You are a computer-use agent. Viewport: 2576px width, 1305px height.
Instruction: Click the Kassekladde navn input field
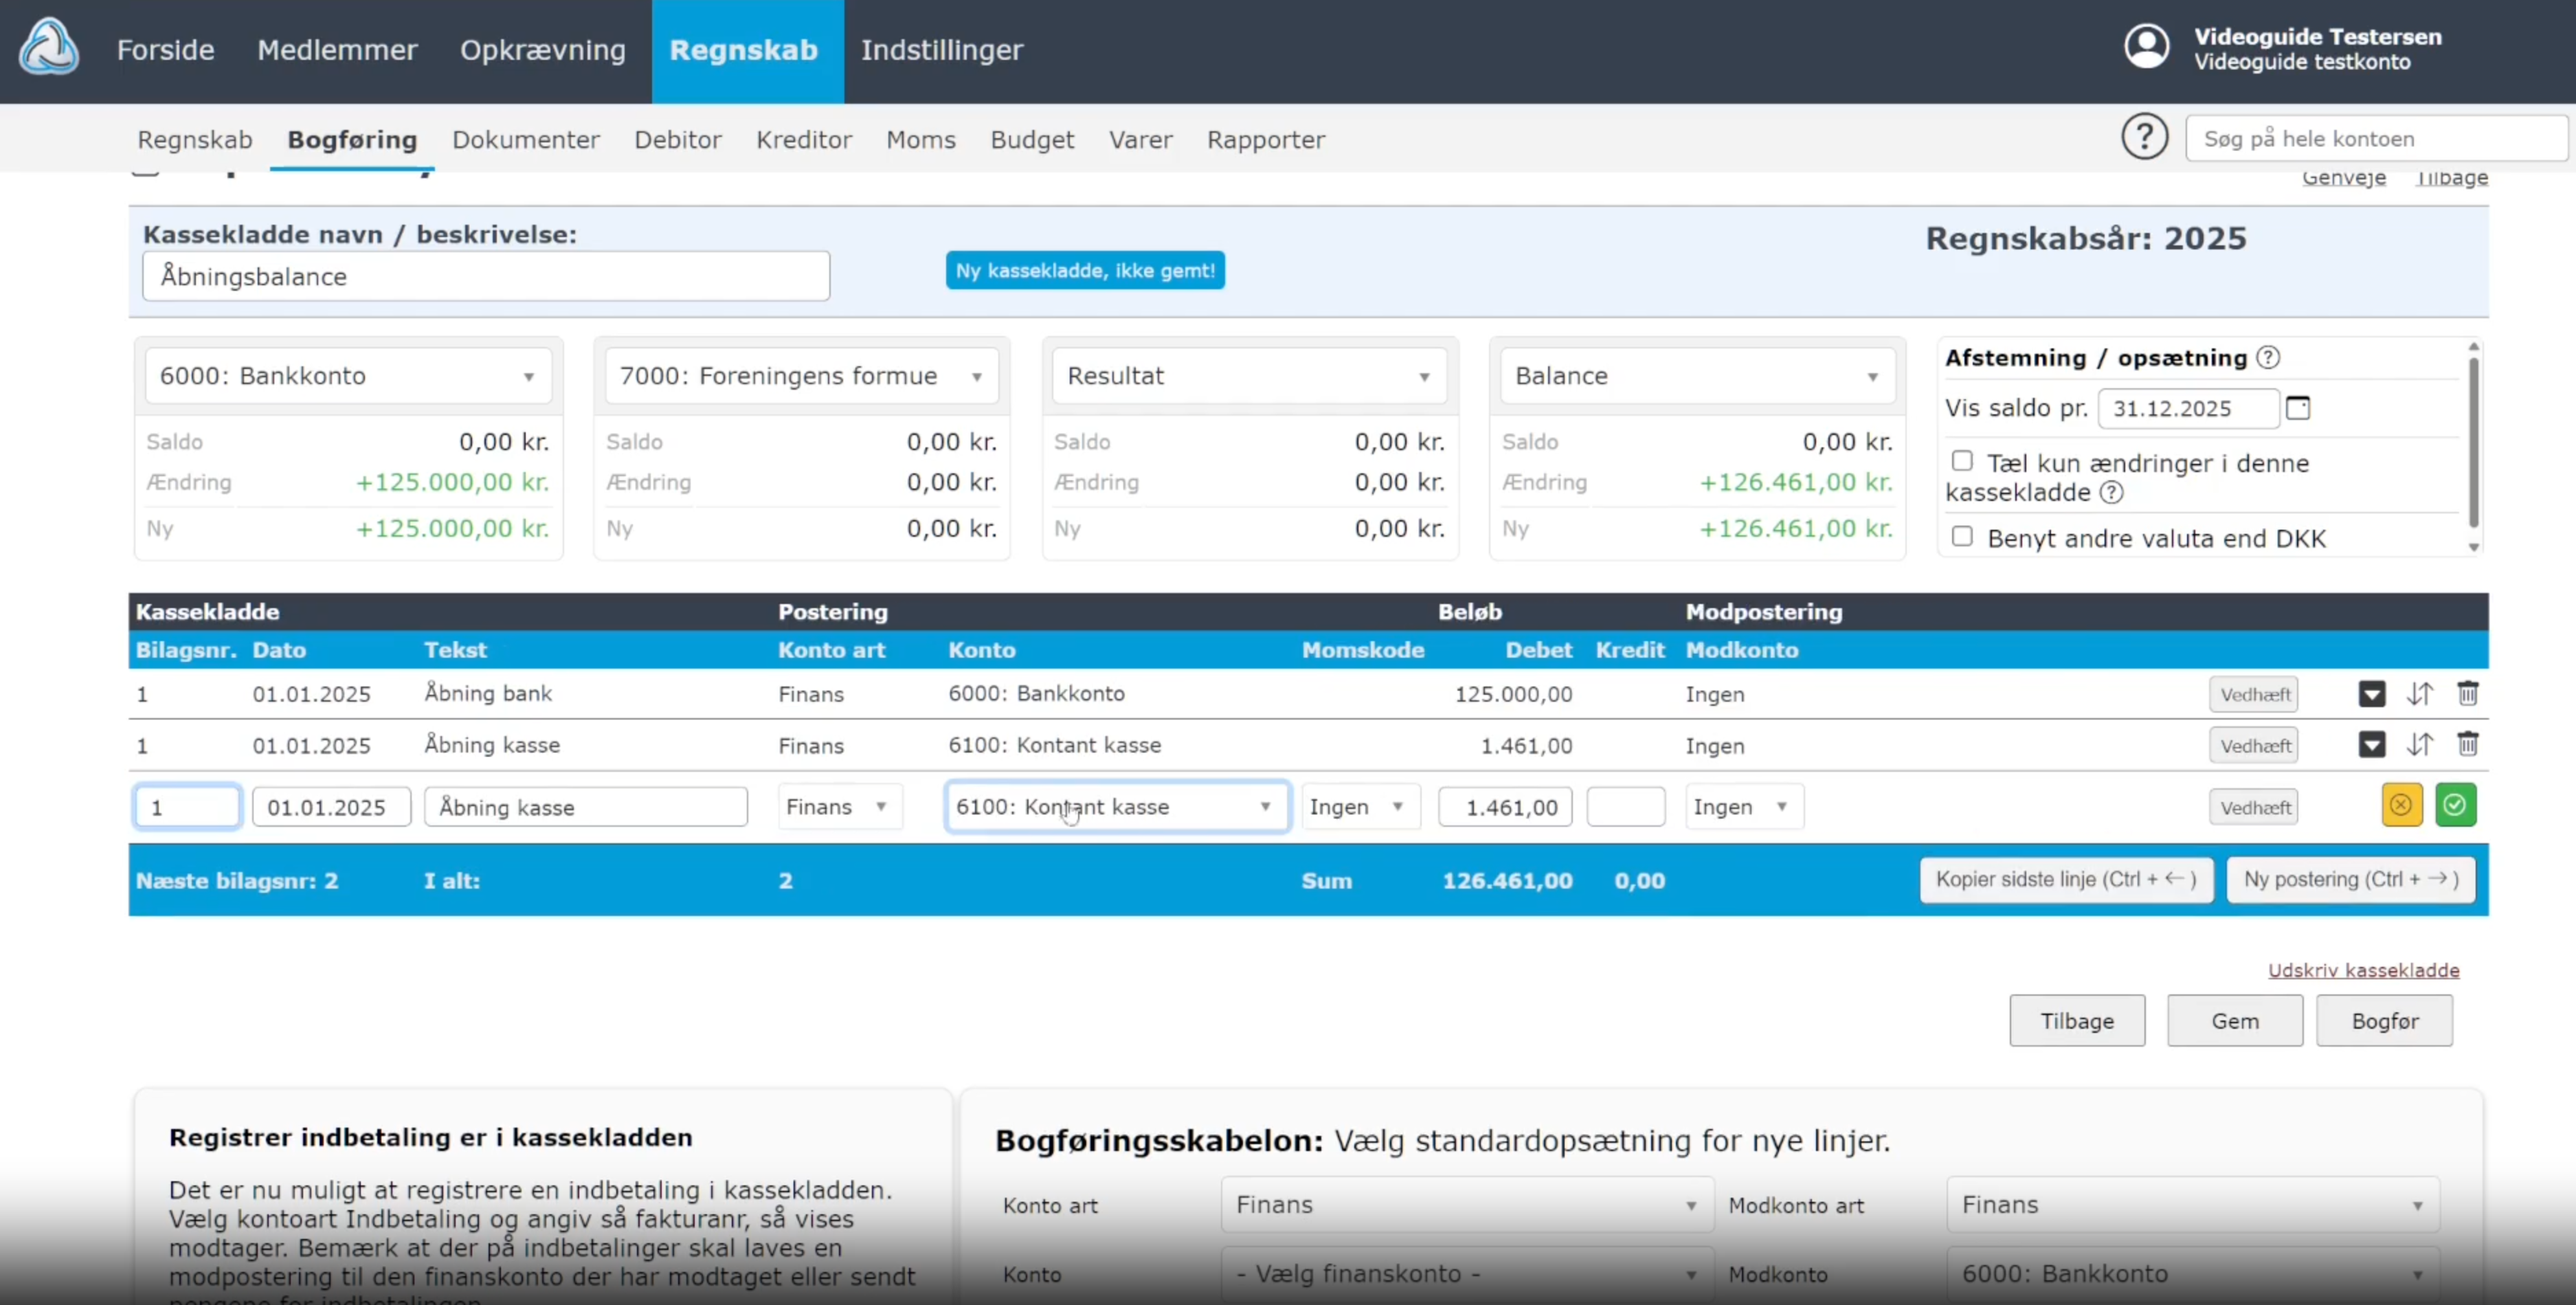(x=486, y=276)
